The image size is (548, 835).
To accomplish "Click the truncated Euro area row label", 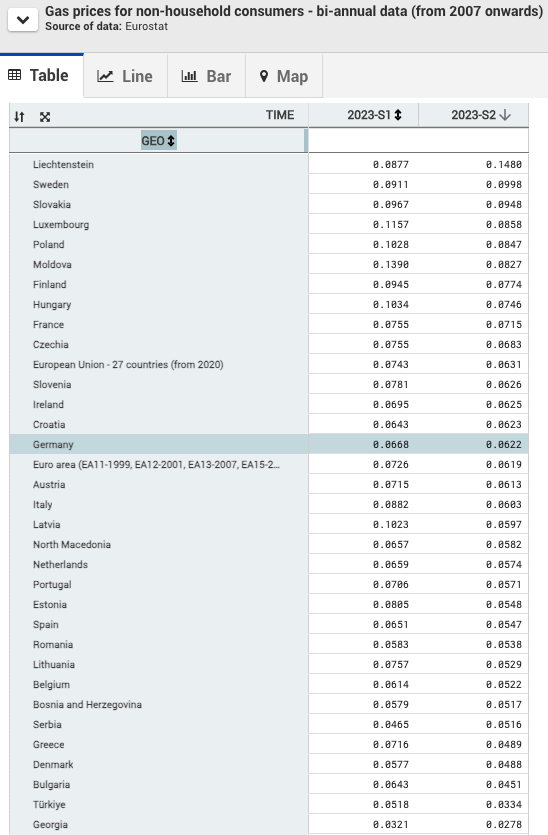I will pos(156,465).
